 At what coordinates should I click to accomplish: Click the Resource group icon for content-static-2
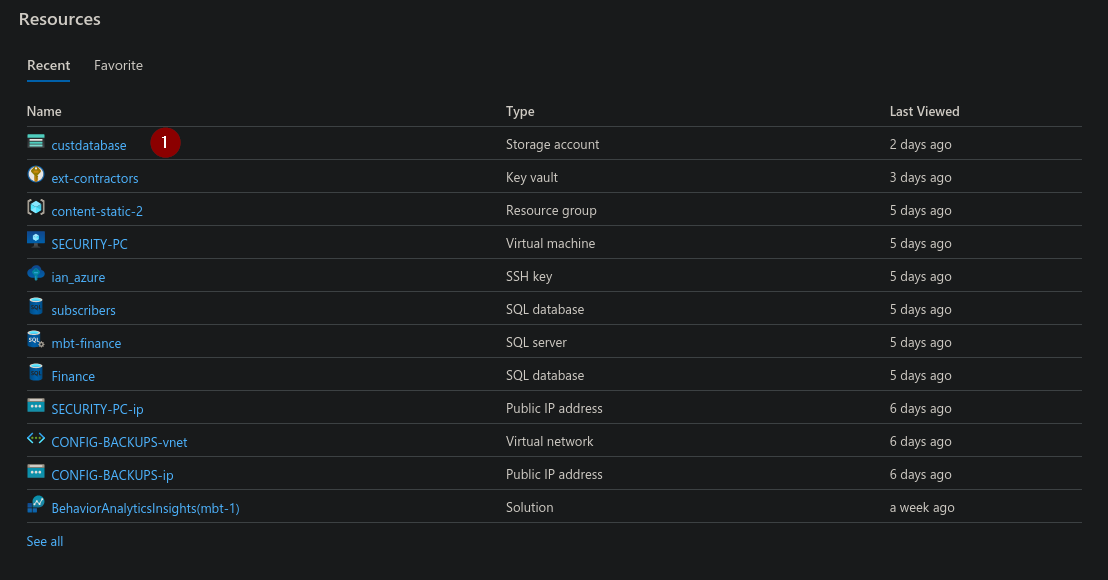coord(36,210)
